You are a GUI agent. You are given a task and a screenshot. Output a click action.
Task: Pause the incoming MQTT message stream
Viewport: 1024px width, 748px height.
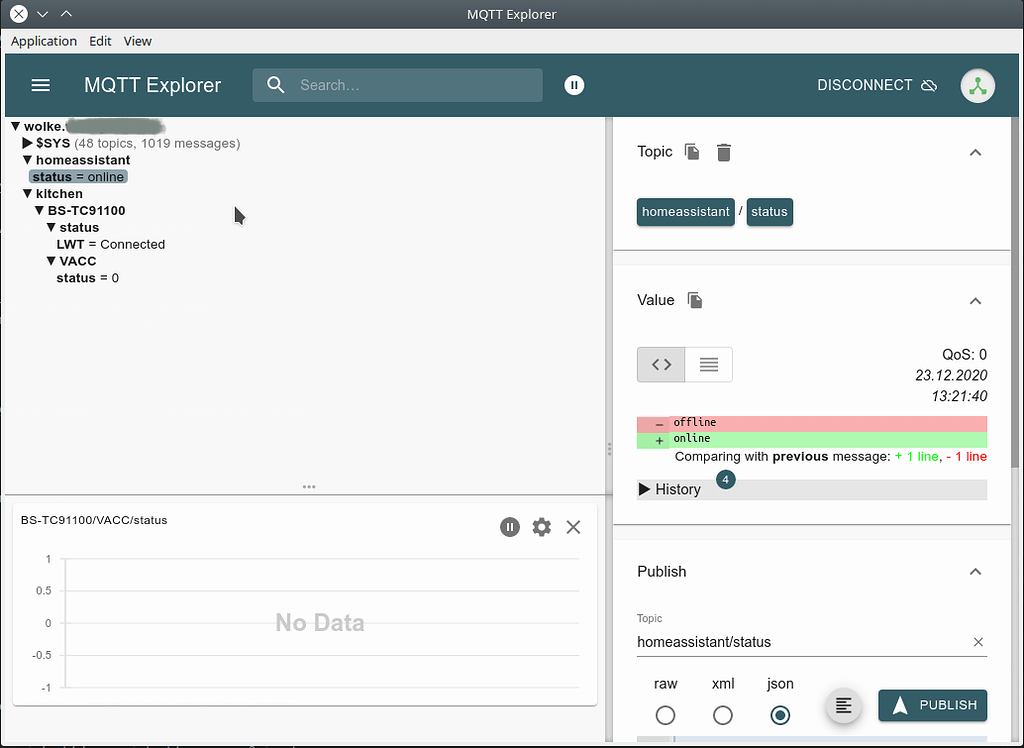point(574,85)
